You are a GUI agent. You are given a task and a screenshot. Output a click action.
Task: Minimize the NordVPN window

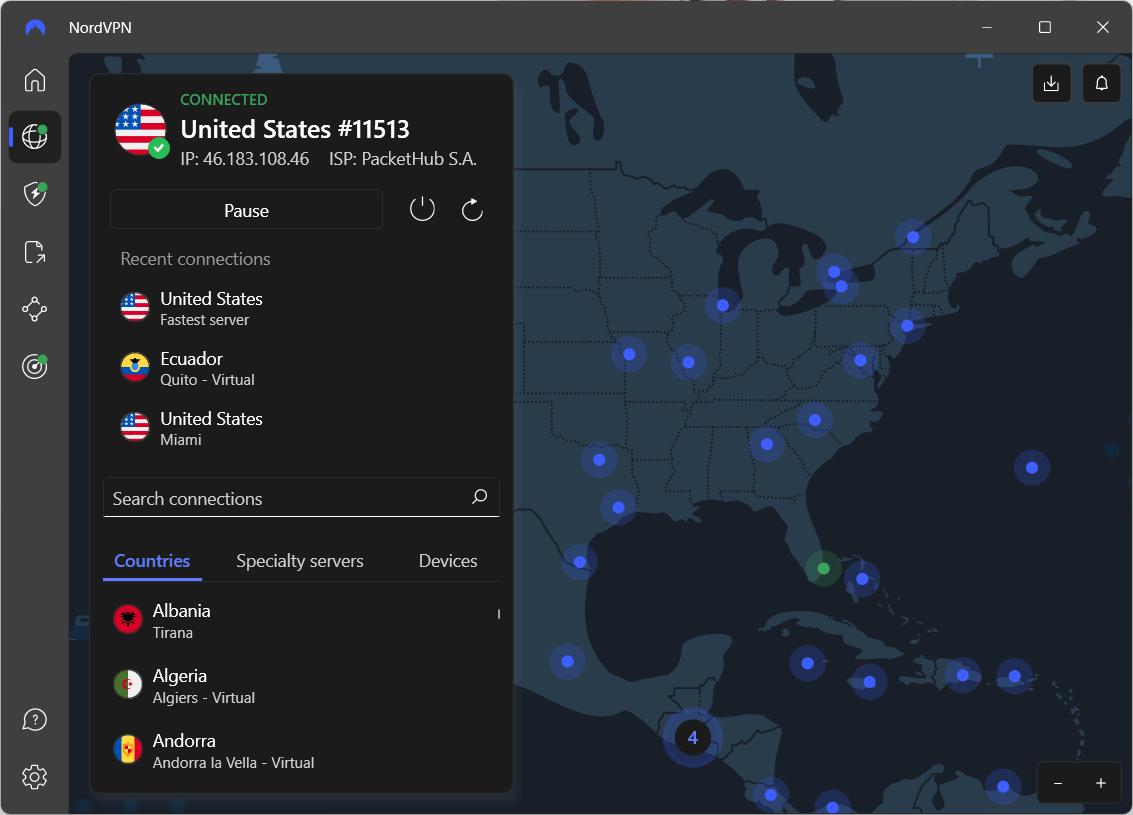(x=986, y=27)
